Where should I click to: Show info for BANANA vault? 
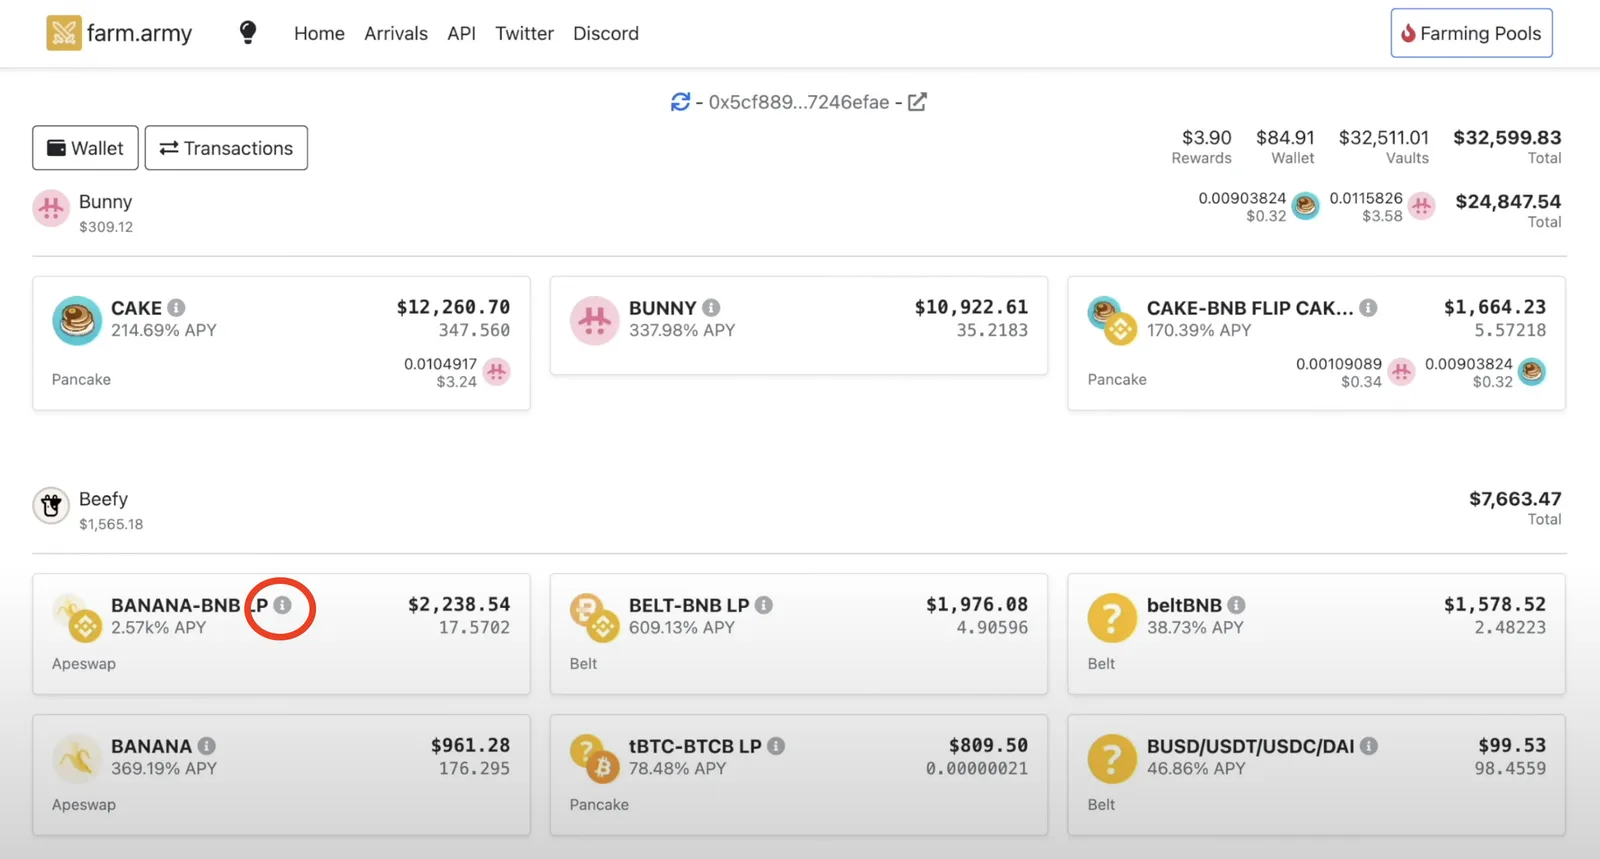tap(206, 746)
